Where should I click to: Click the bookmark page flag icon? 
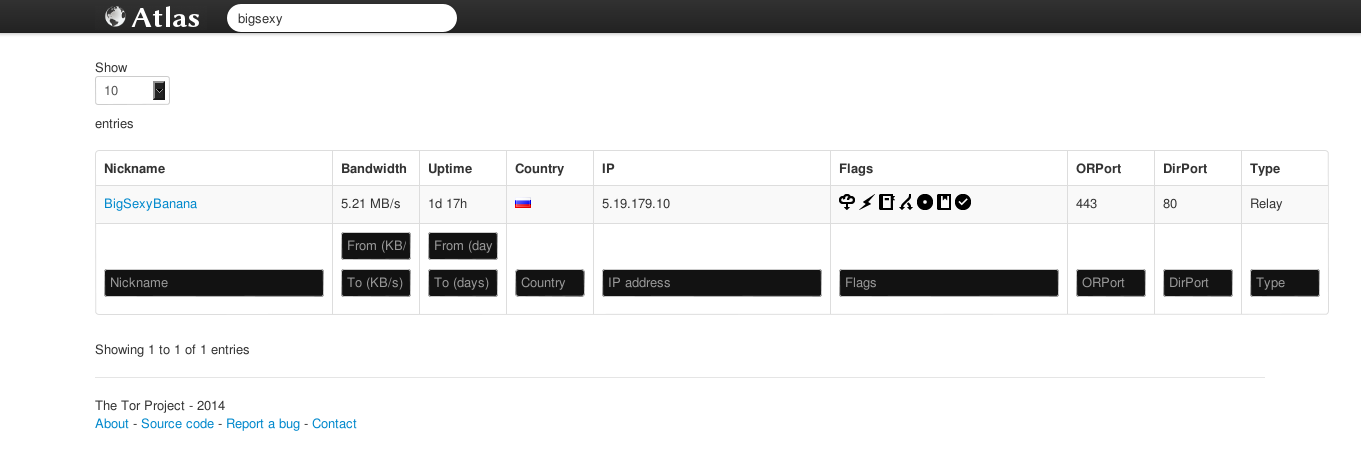coord(944,203)
